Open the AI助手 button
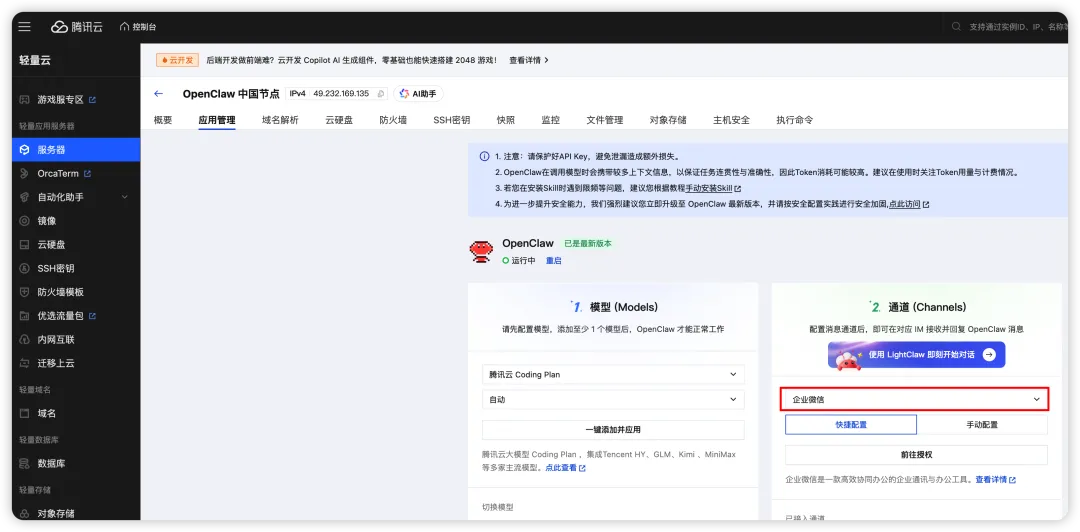Image resolution: width=1080 pixels, height=532 pixels. tap(418, 94)
